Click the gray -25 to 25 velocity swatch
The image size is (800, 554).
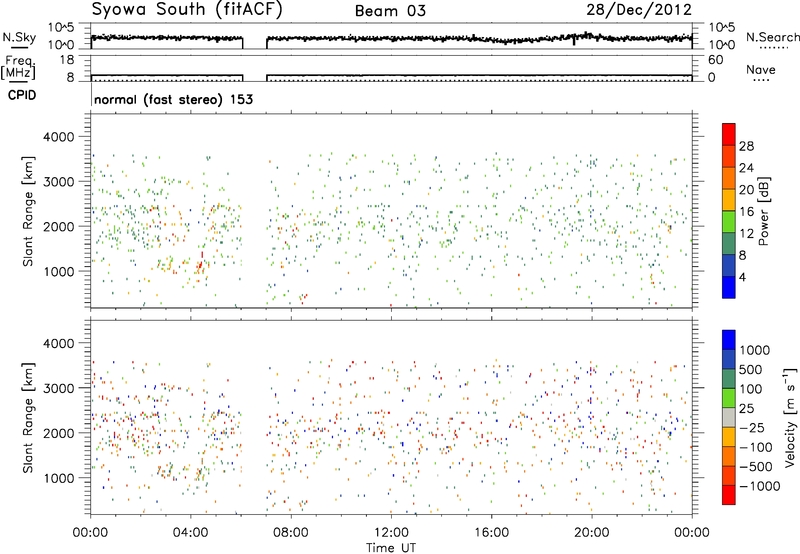click(x=729, y=417)
